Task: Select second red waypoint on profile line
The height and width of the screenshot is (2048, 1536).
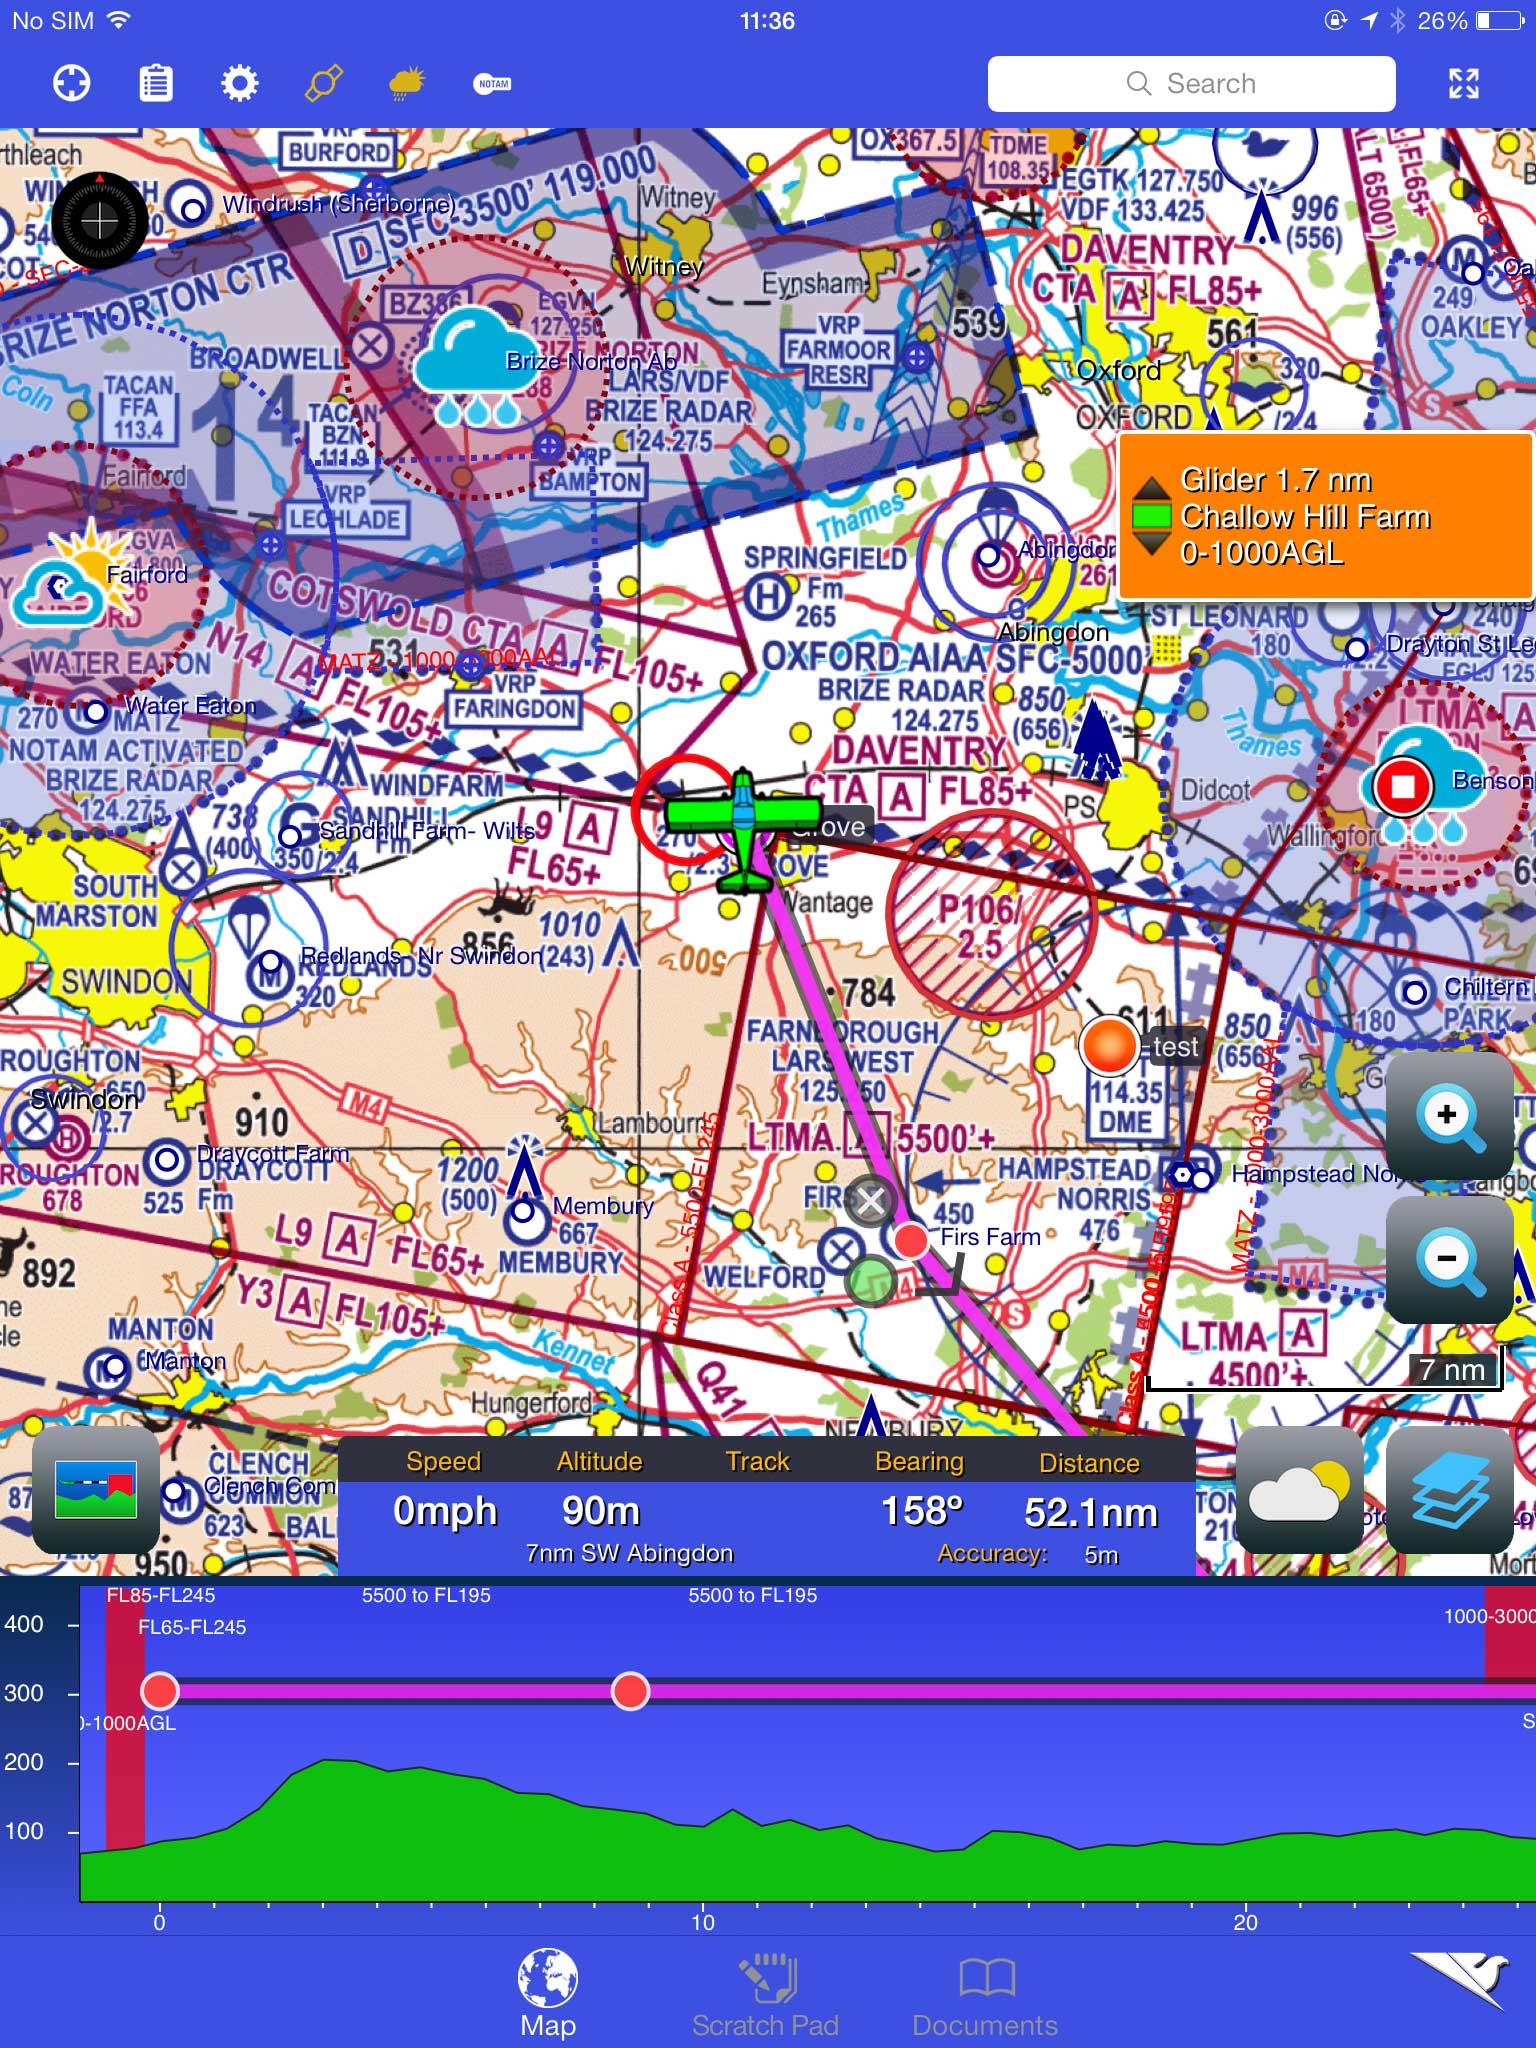Action: click(x=630, y=1690)
